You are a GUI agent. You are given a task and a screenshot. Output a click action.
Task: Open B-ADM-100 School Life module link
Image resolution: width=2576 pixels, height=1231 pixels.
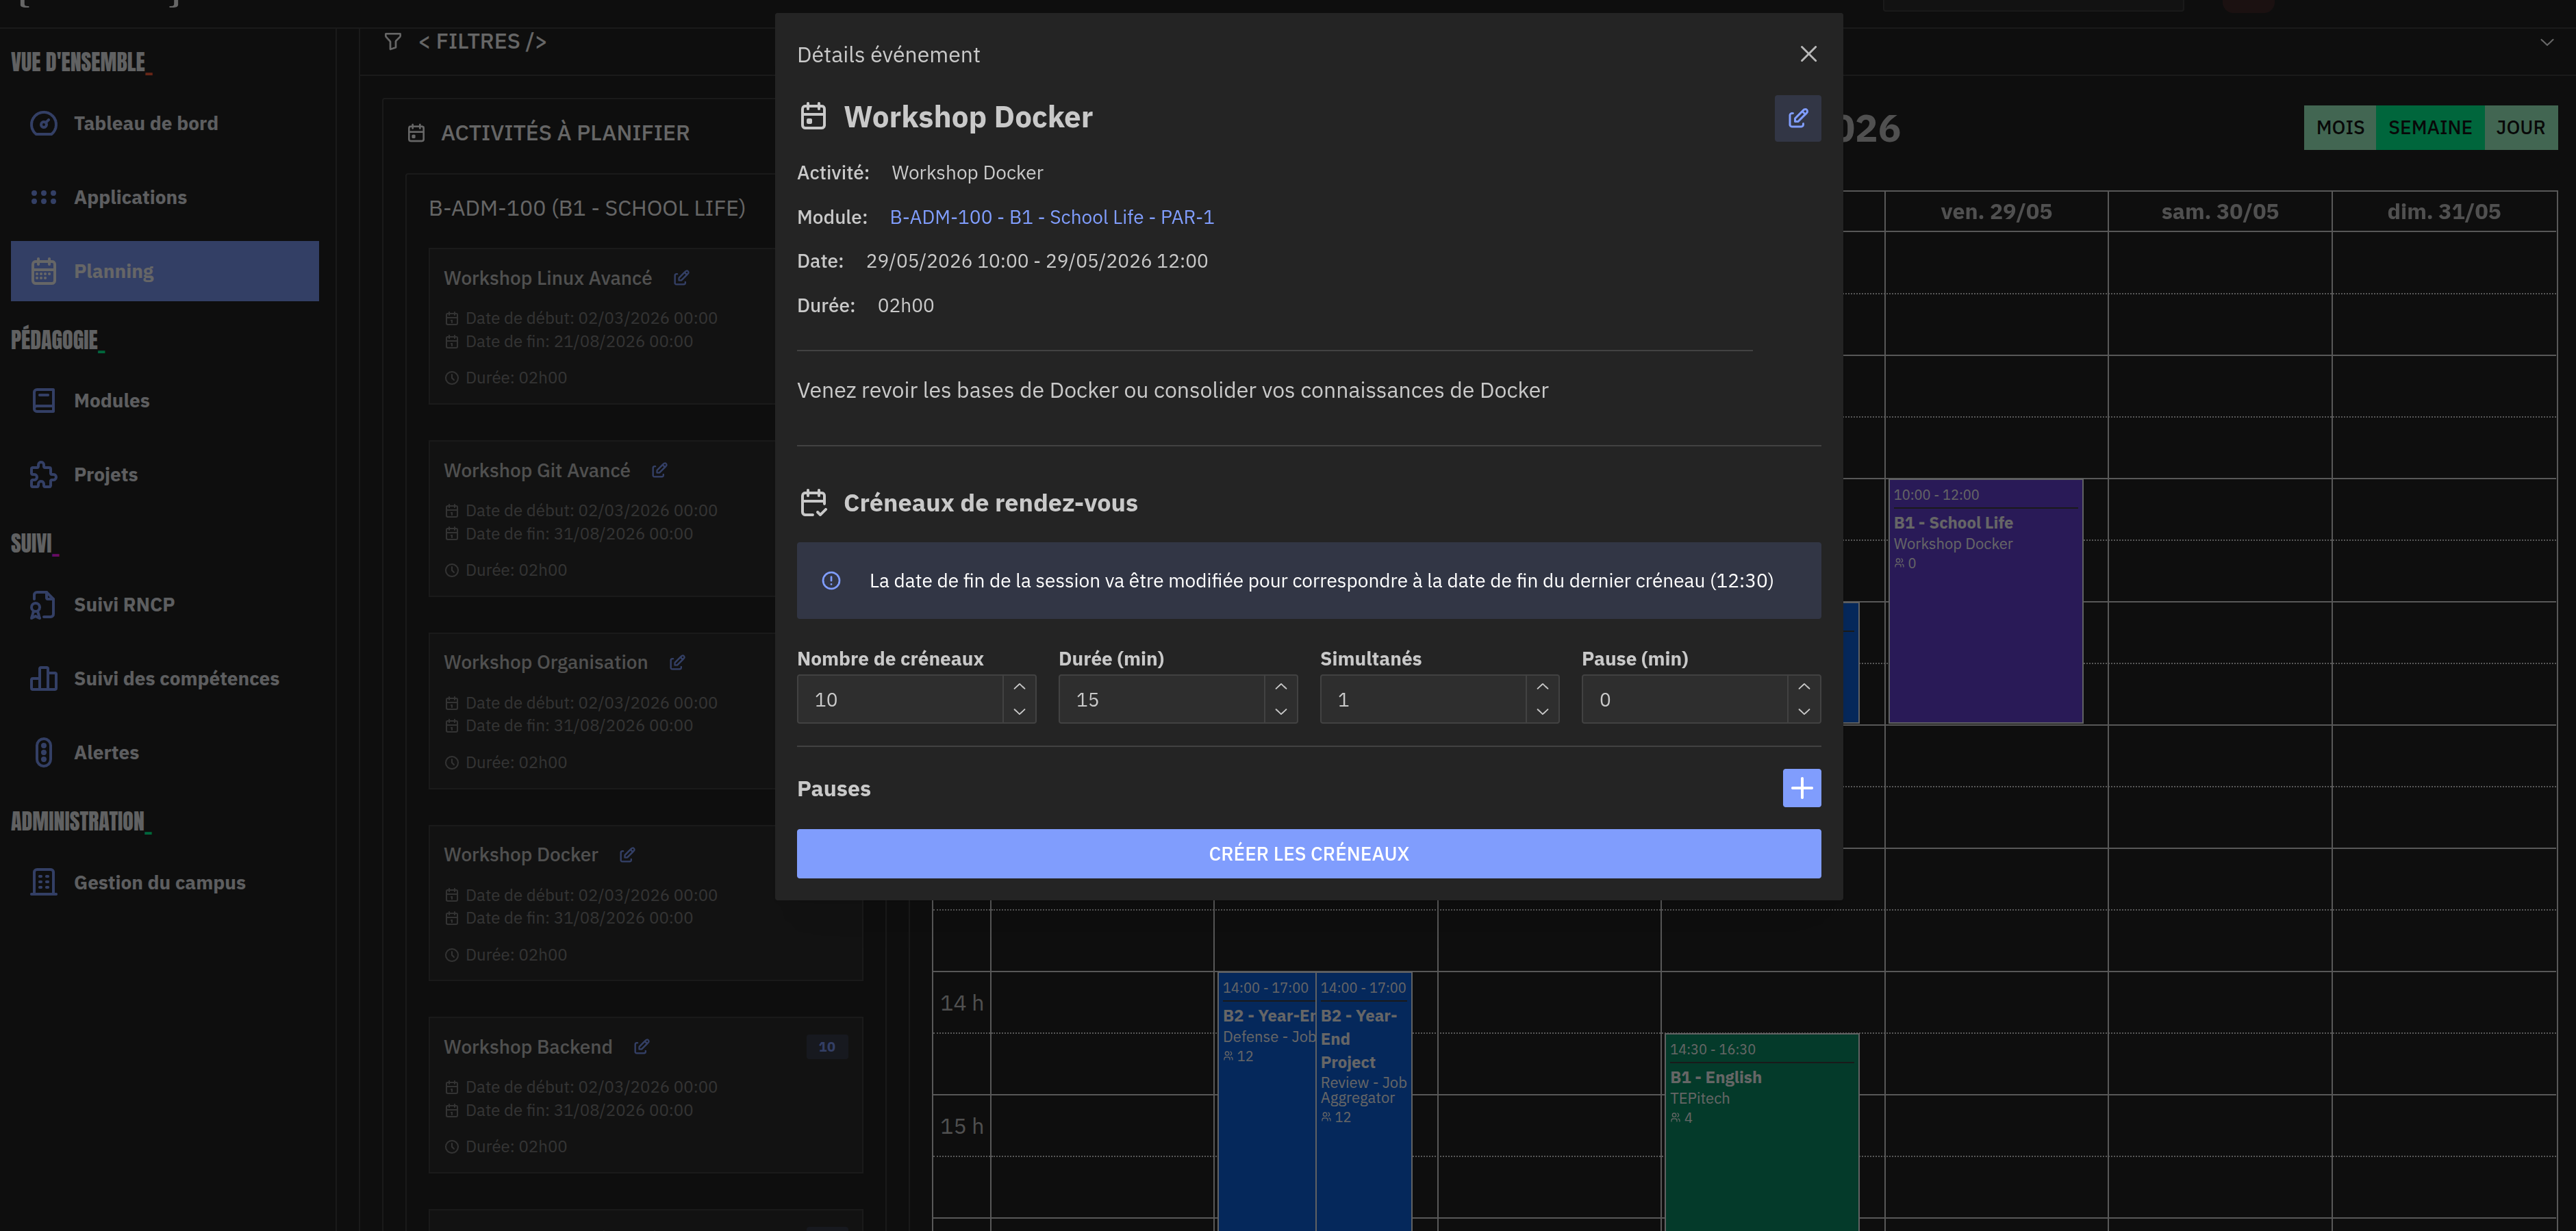pyautogui.click(x=1051, y=217)
